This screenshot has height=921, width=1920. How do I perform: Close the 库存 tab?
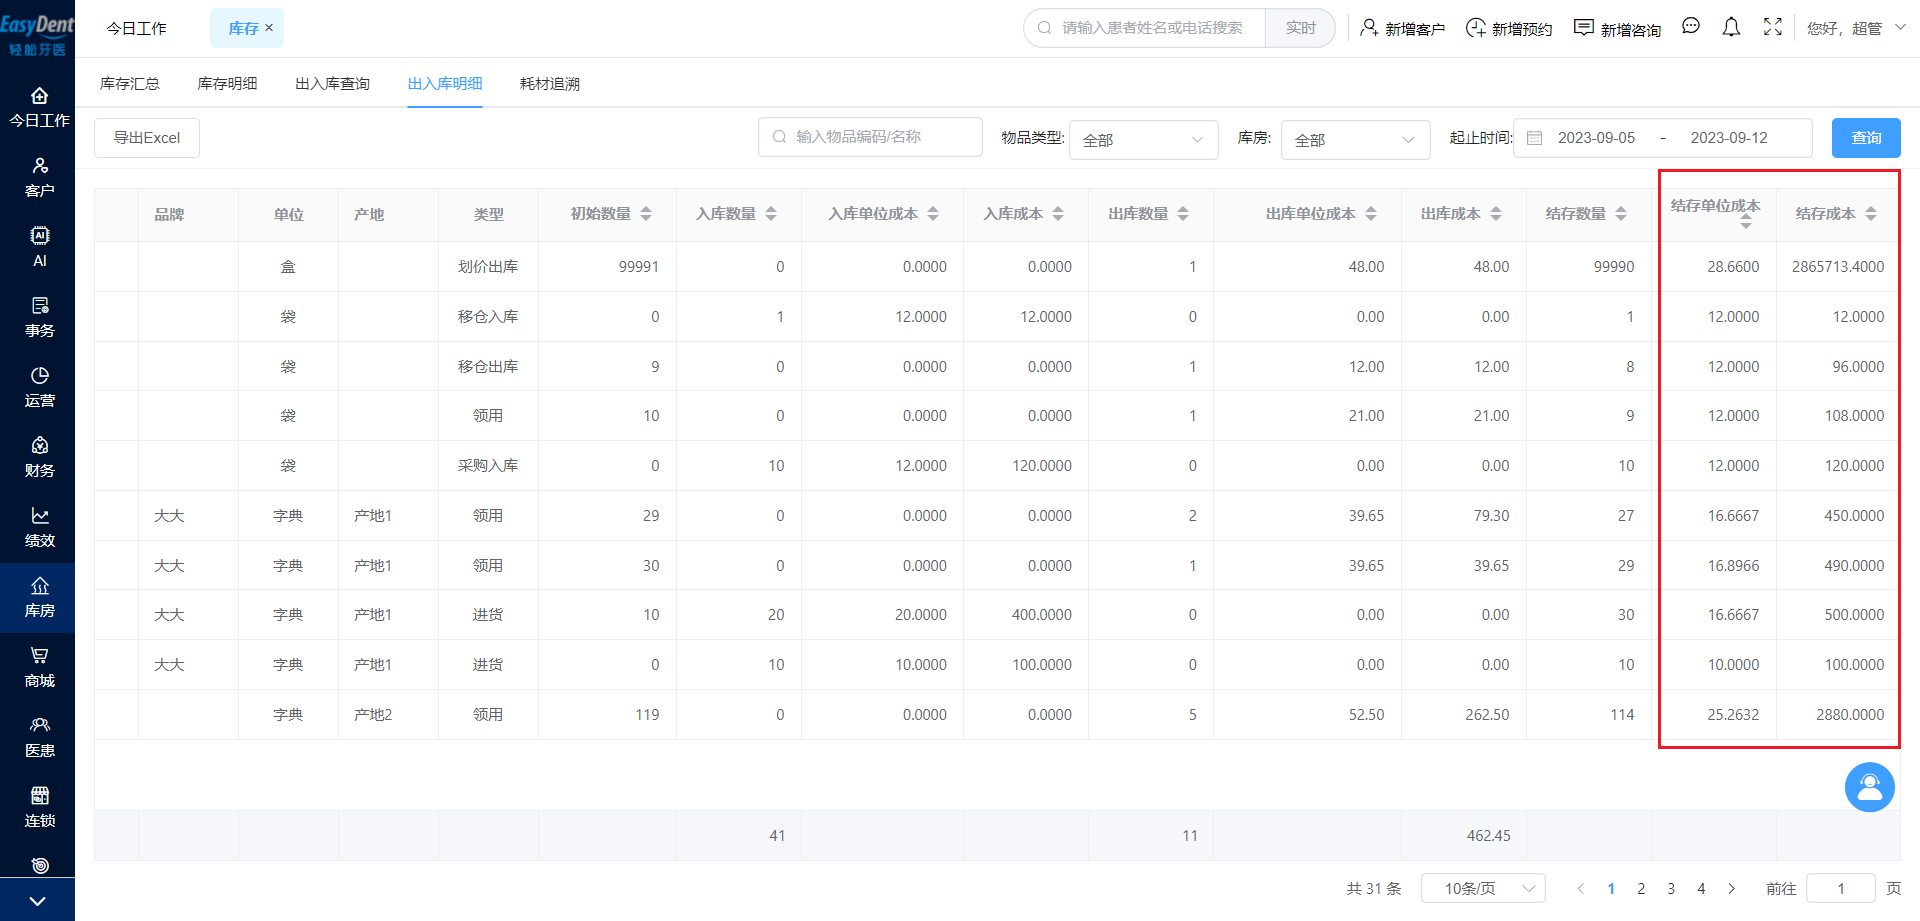(x=269, y=28)
